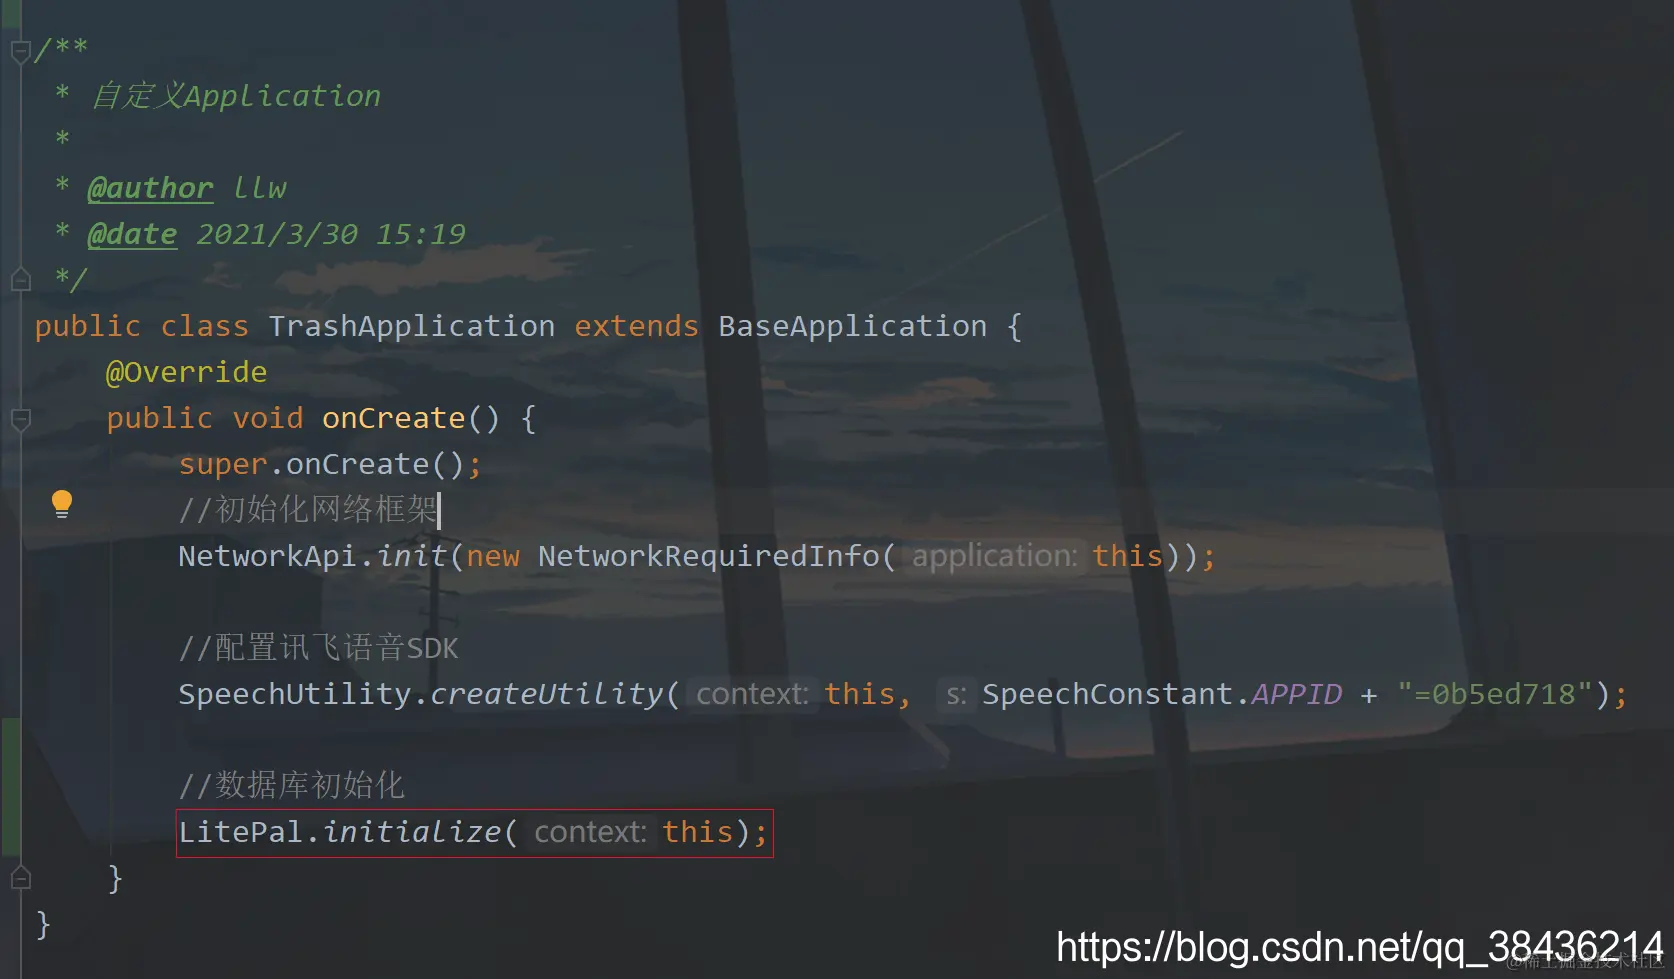Click the application: parameter hint
This screenshot has height=979, width=1674.
tap(995, 556)
